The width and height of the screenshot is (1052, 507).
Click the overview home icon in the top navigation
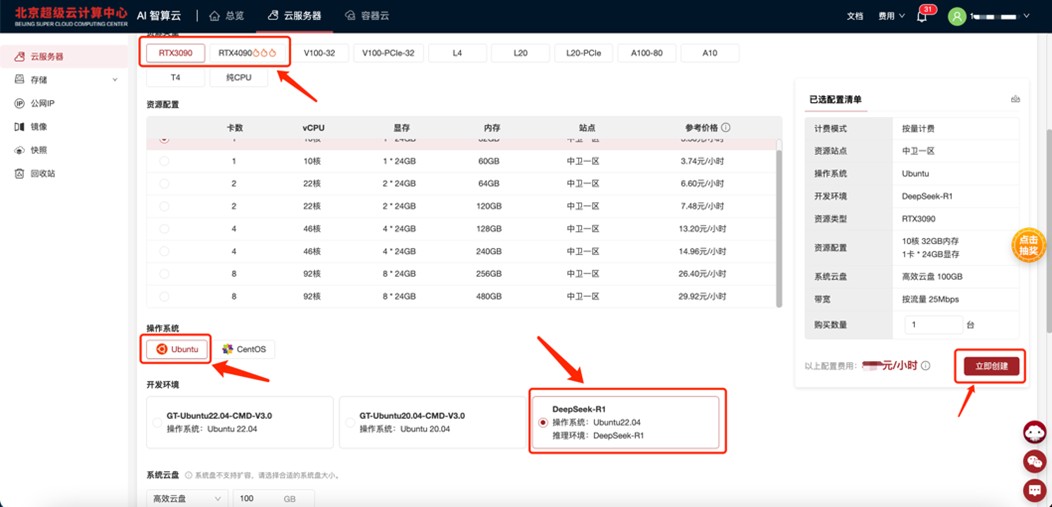(x=215, y=15)
